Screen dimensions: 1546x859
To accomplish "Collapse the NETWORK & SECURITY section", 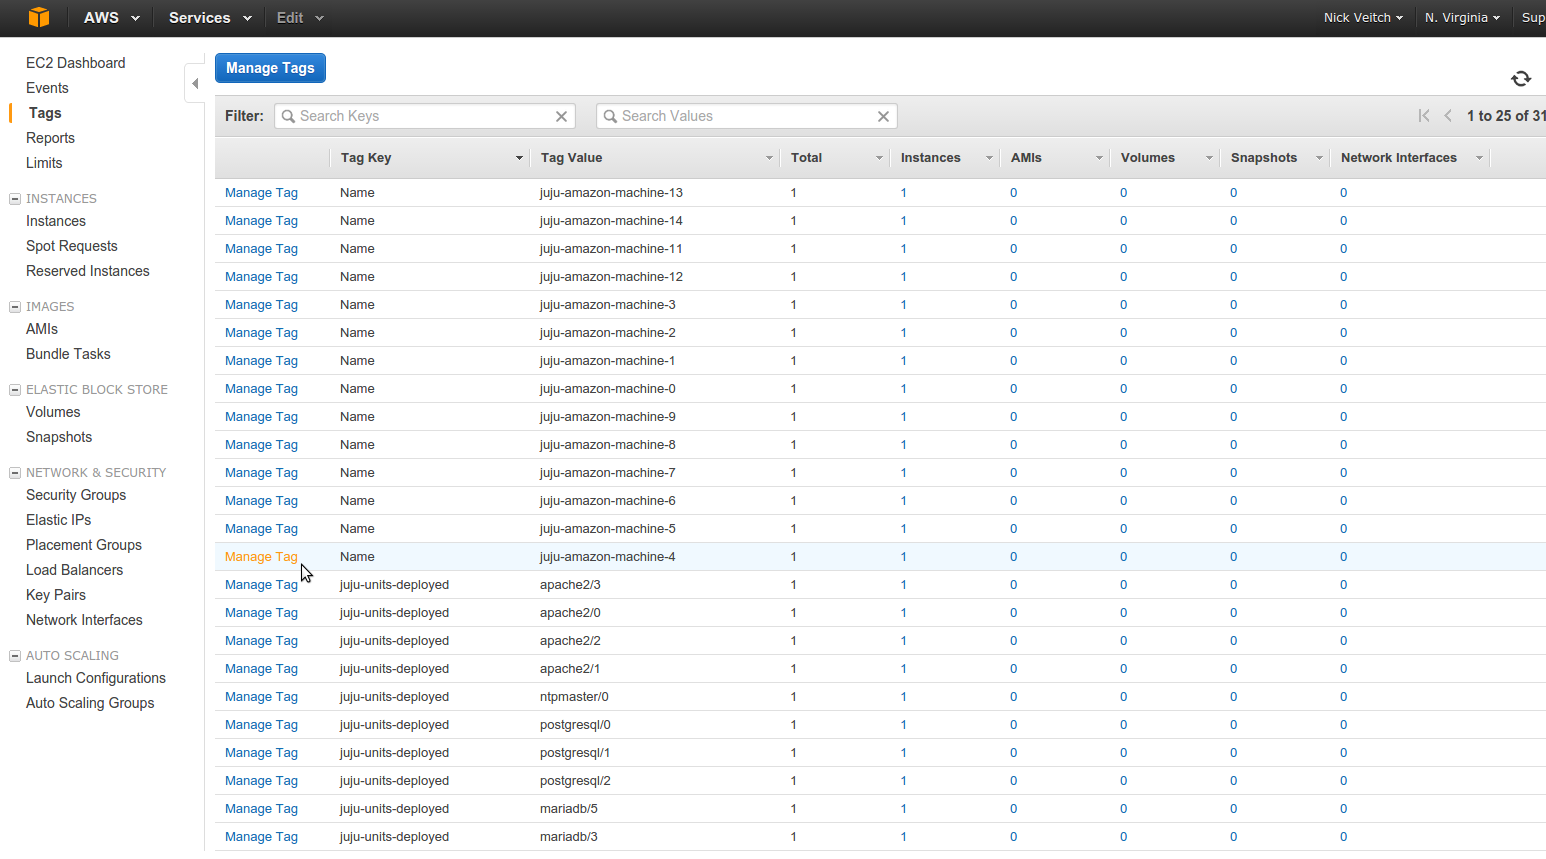I will click(15, 473).
